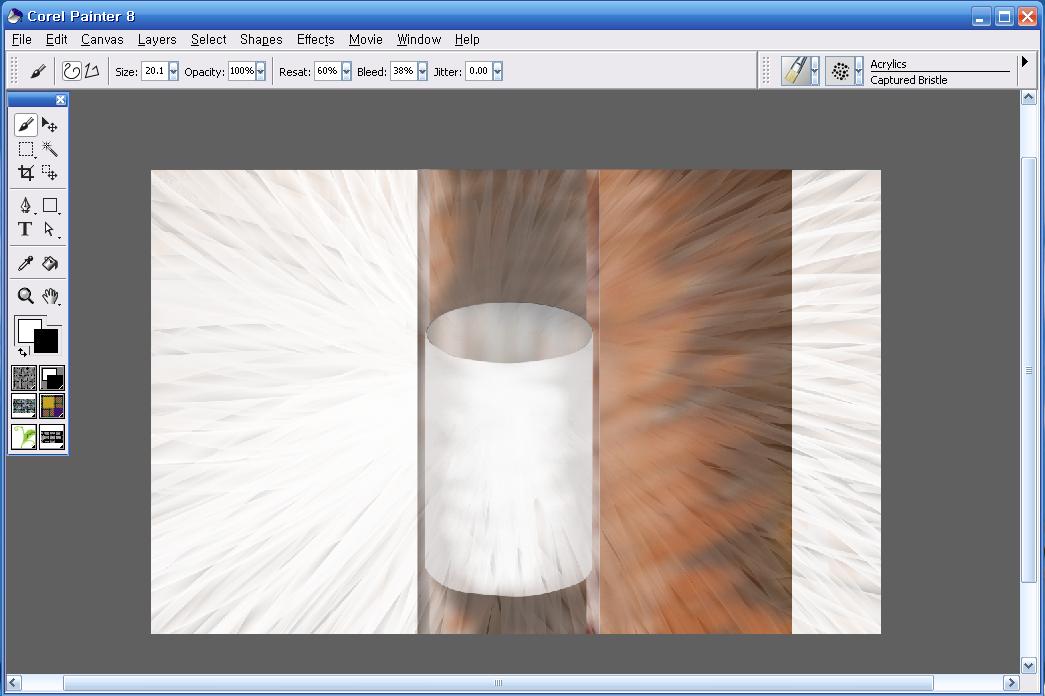Choose the Grabber hand tool
This screenshot has height=696, width=1045.
50,296
